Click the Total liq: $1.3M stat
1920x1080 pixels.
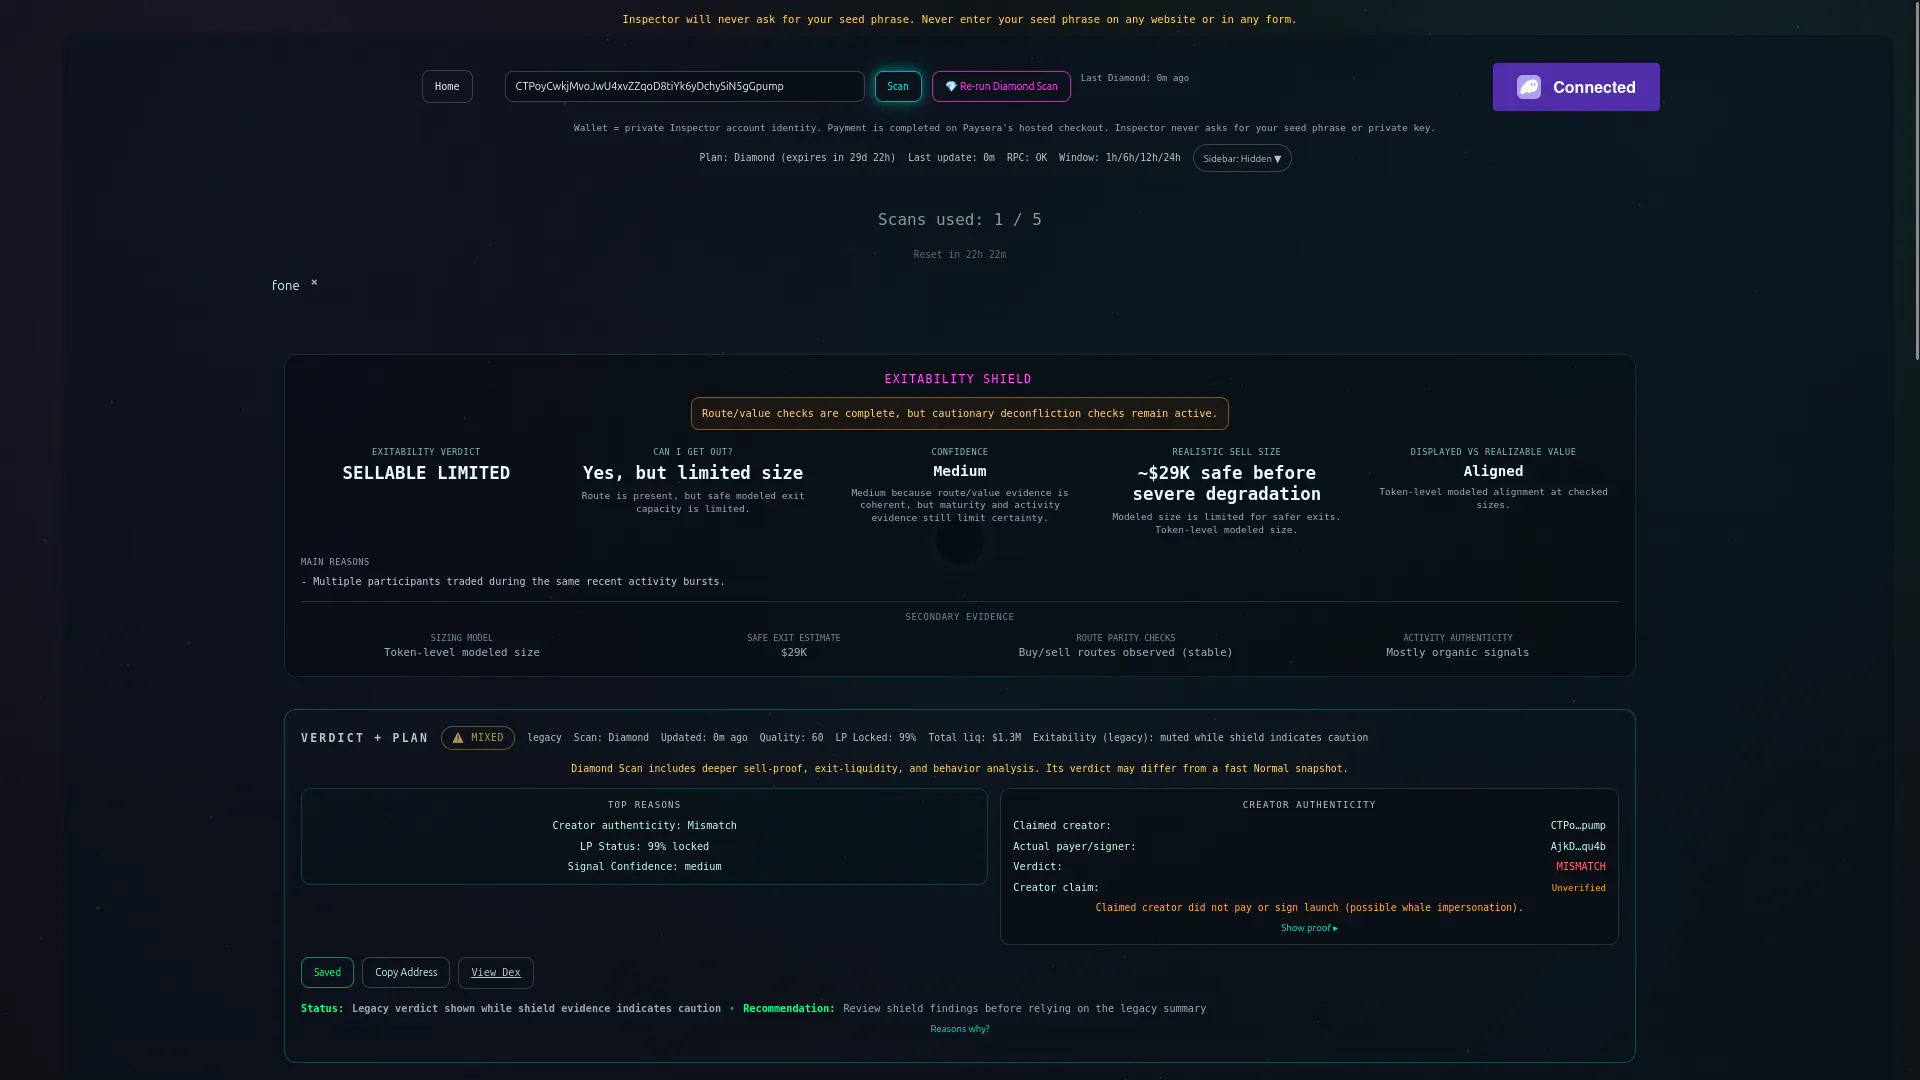pyautogui.click(x=974, y=738)
